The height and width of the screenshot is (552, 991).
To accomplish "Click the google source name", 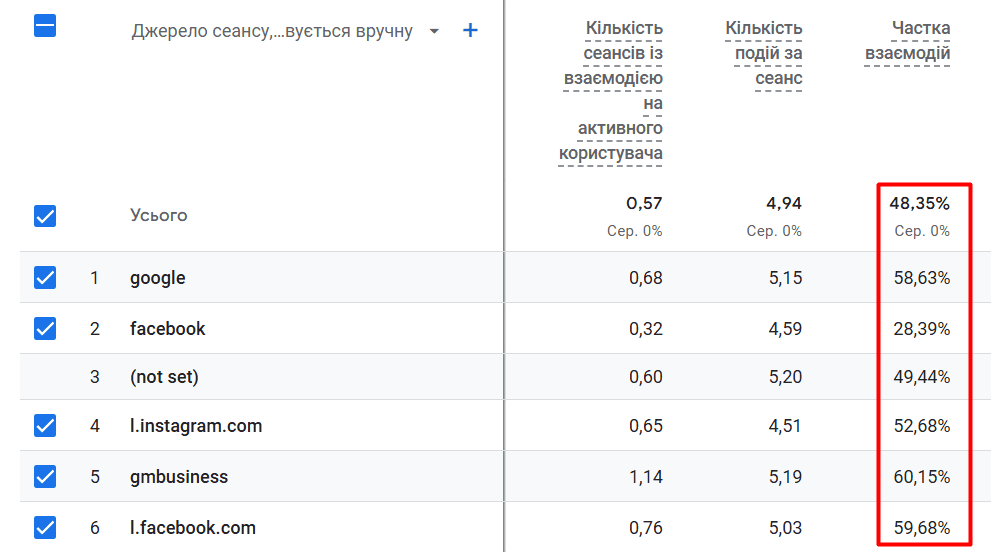I will pyautogui.click(x=157, y=278).
